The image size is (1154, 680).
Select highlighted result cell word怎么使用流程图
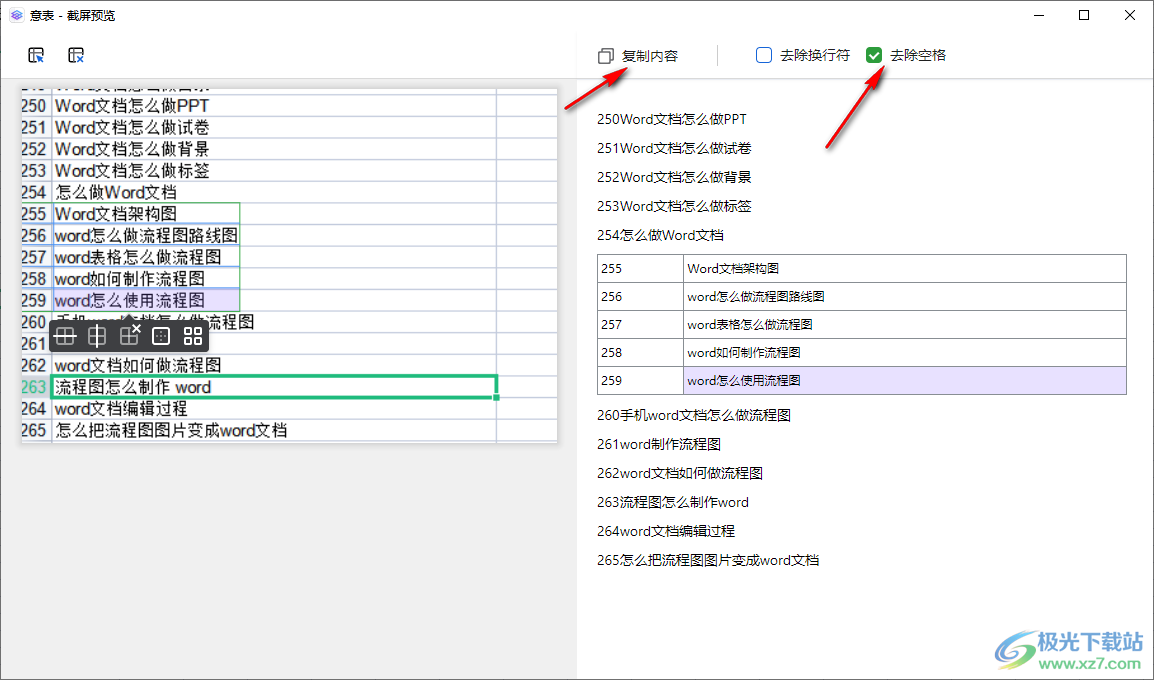(x=905, y=380)
